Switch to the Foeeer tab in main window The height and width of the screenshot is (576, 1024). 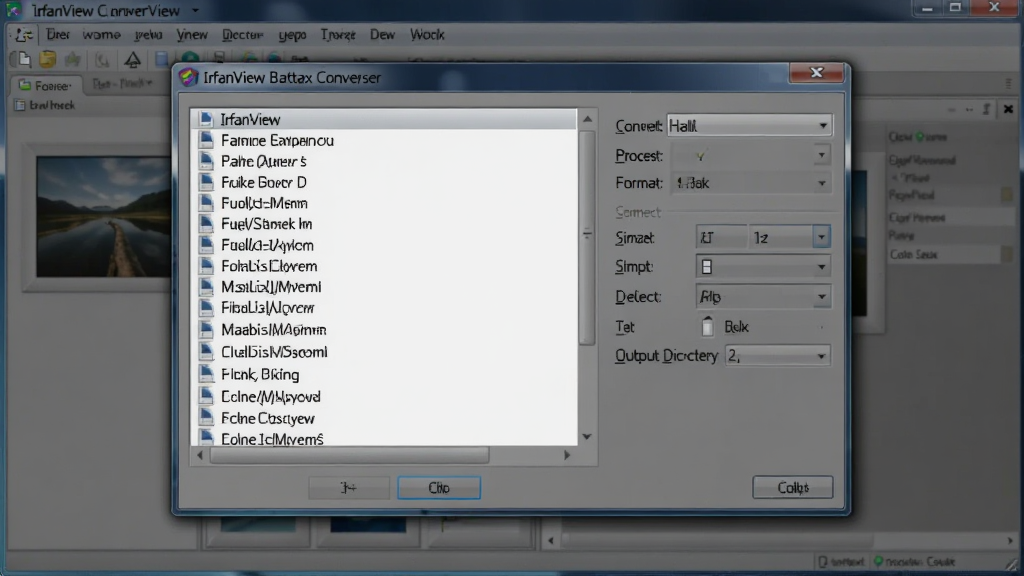point(46,86)
